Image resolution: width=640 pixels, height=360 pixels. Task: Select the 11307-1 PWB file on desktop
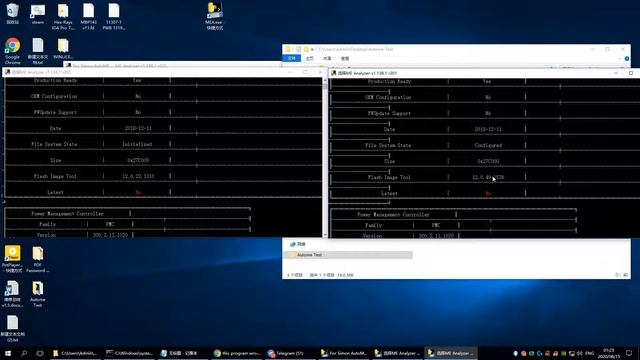click(x=114, y=16)
